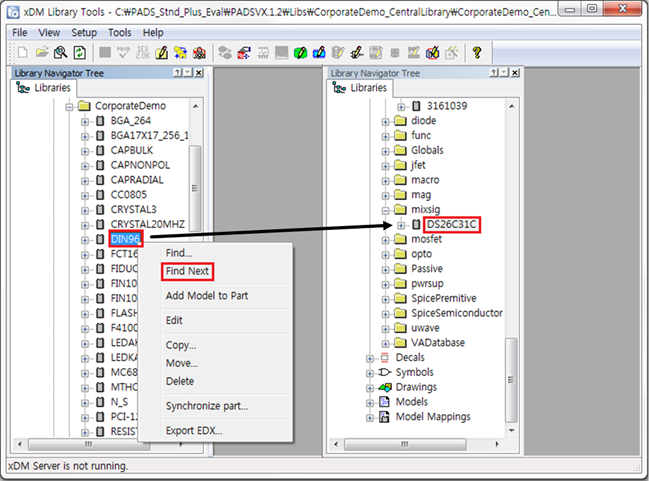649x481 pixels.
Task: Click the Open folder toolbar icon
Action: [x=42, y=53]
